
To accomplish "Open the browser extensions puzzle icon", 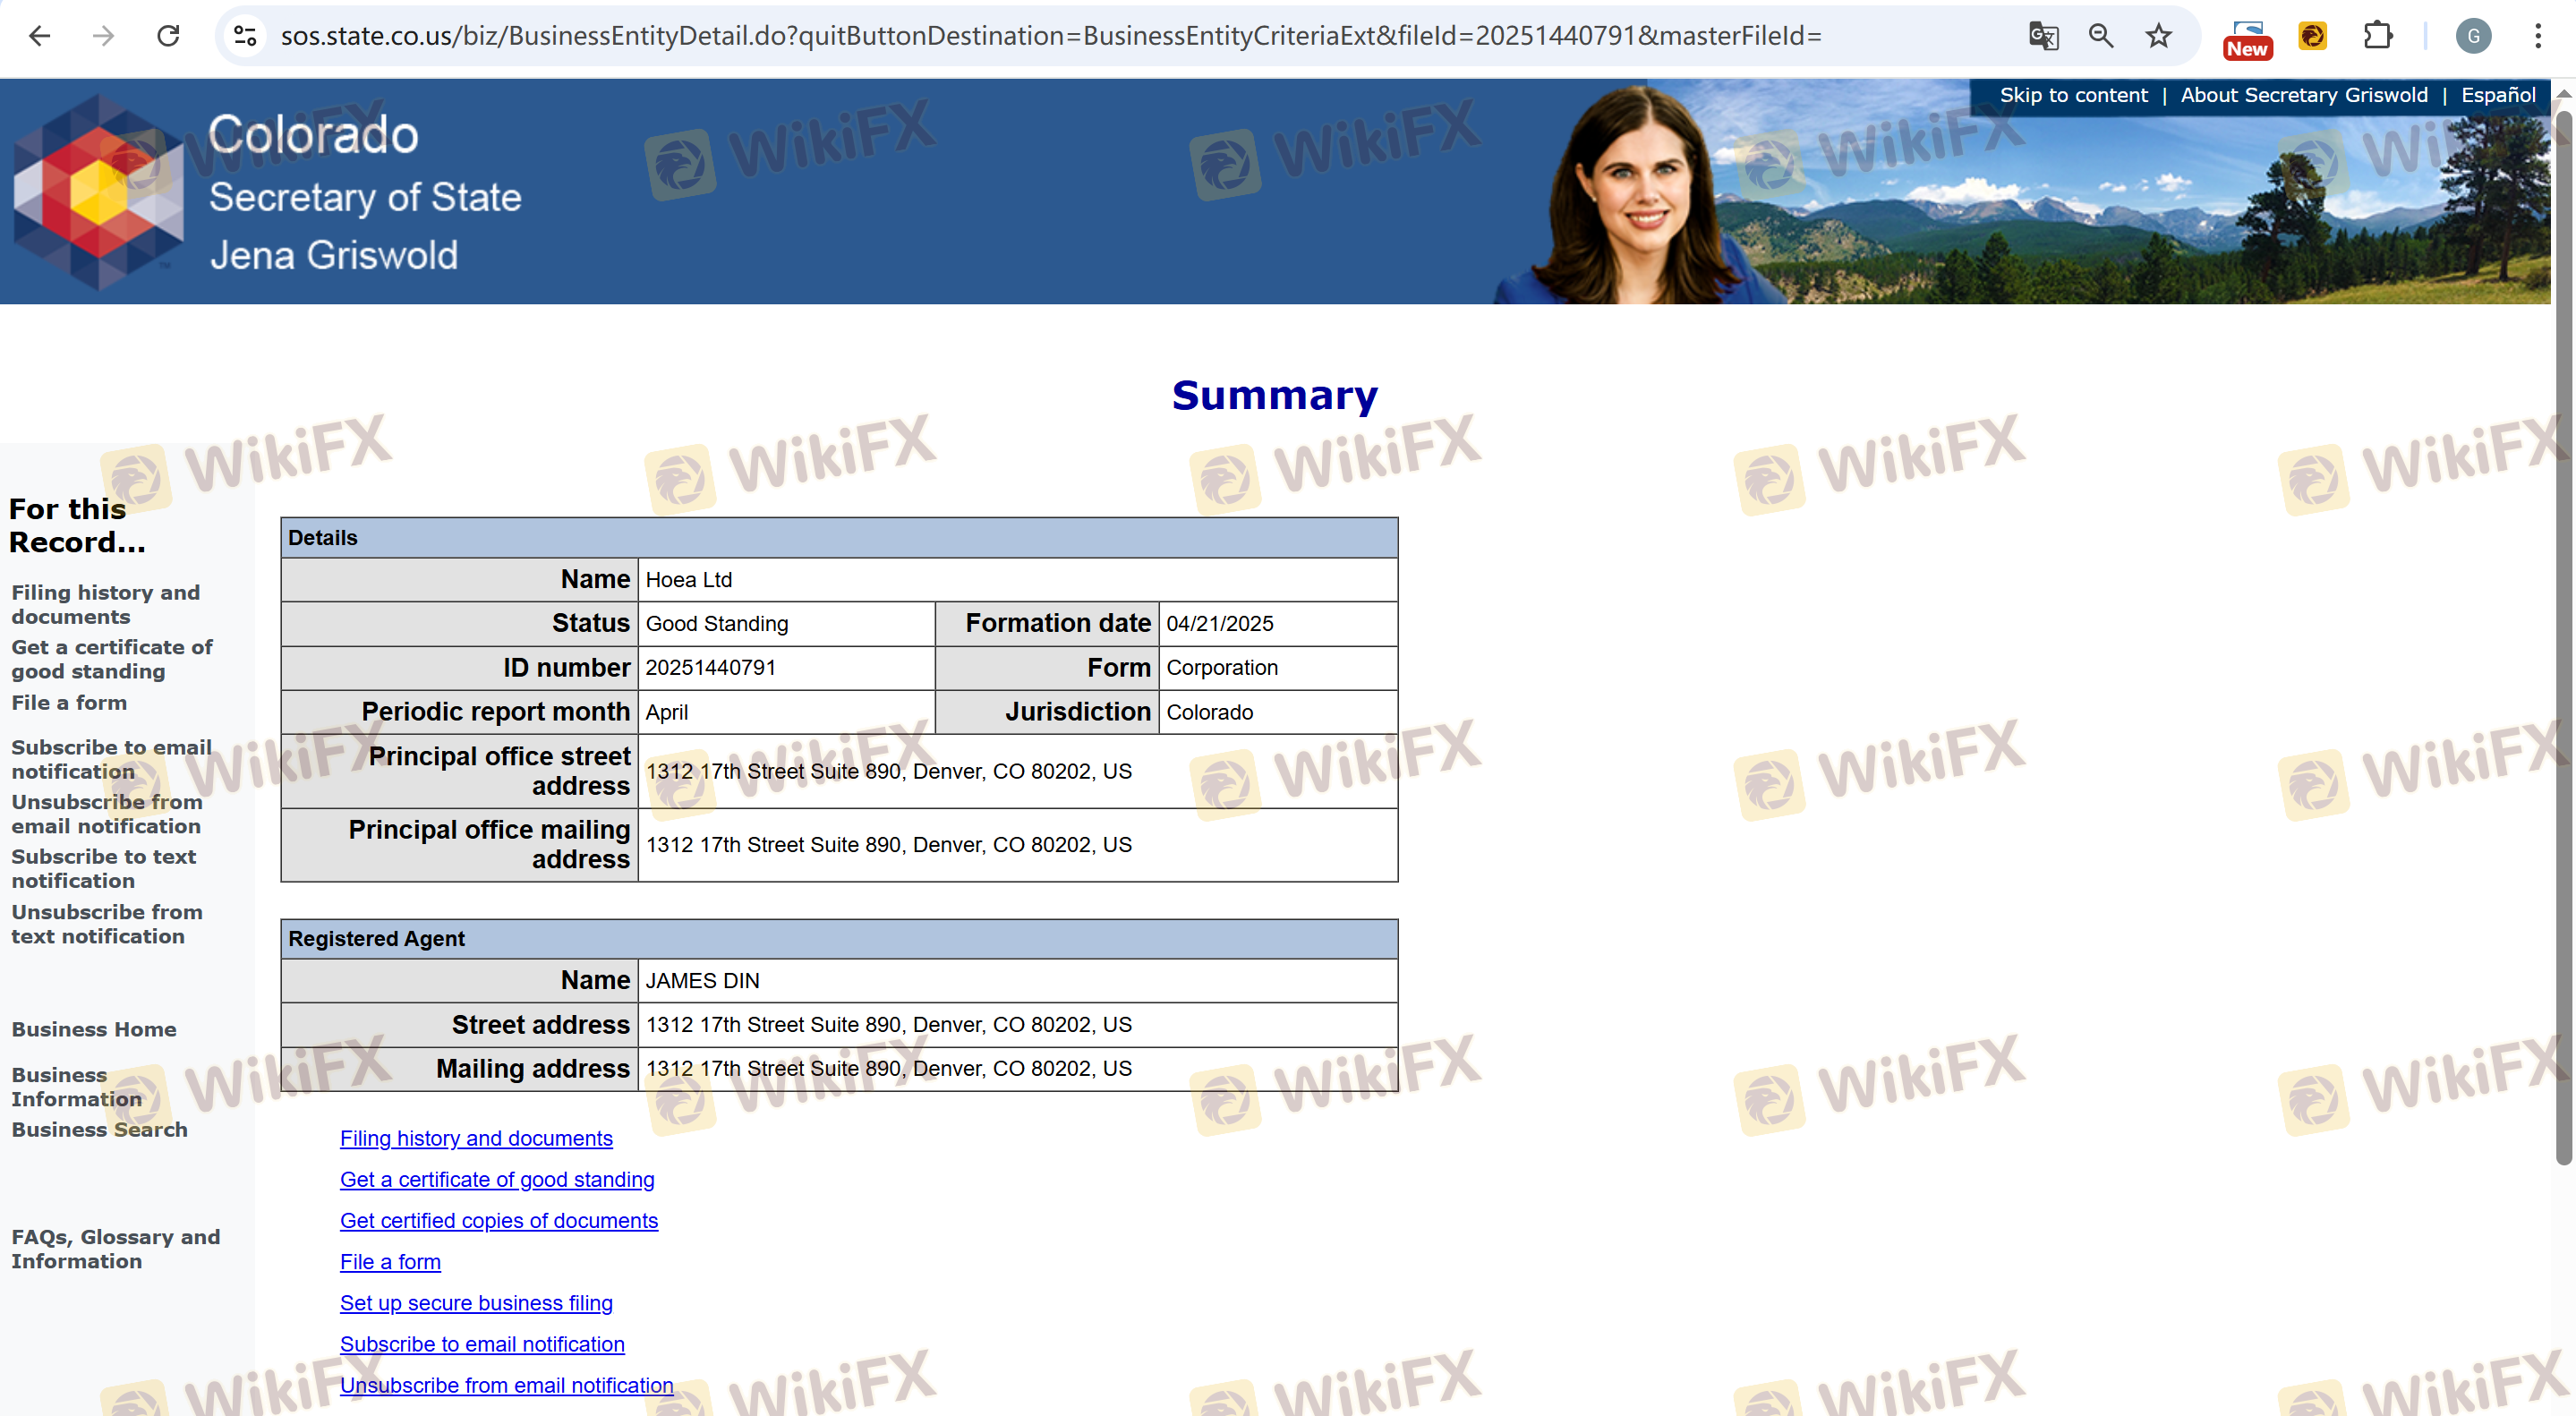I will click(2378, 36).
